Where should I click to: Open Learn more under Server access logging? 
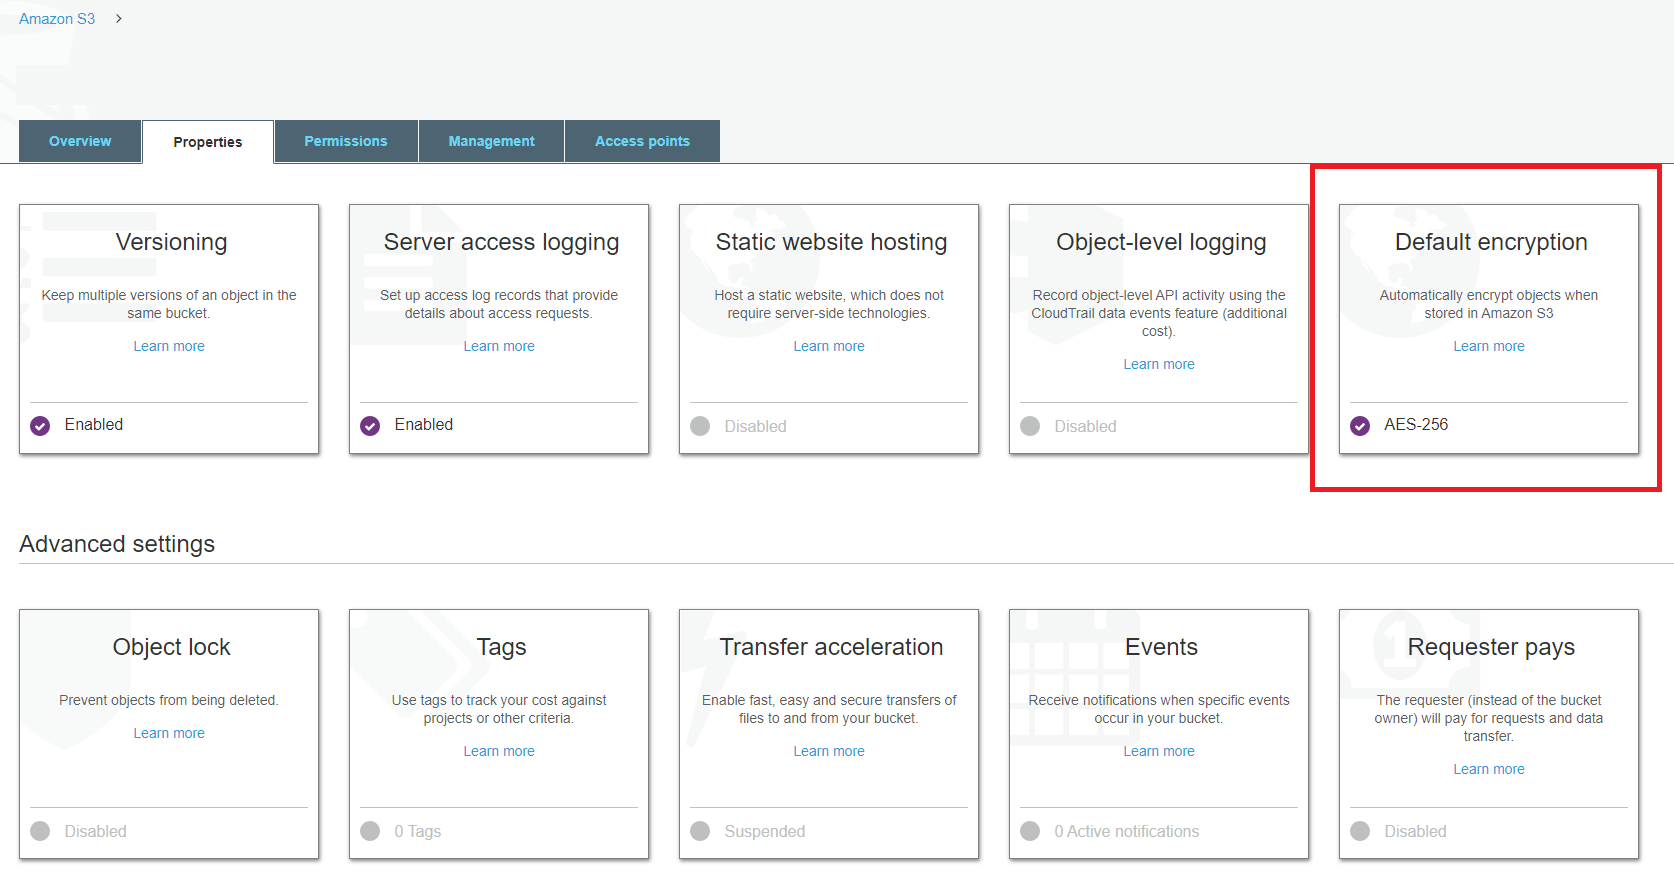pos(499,346)
